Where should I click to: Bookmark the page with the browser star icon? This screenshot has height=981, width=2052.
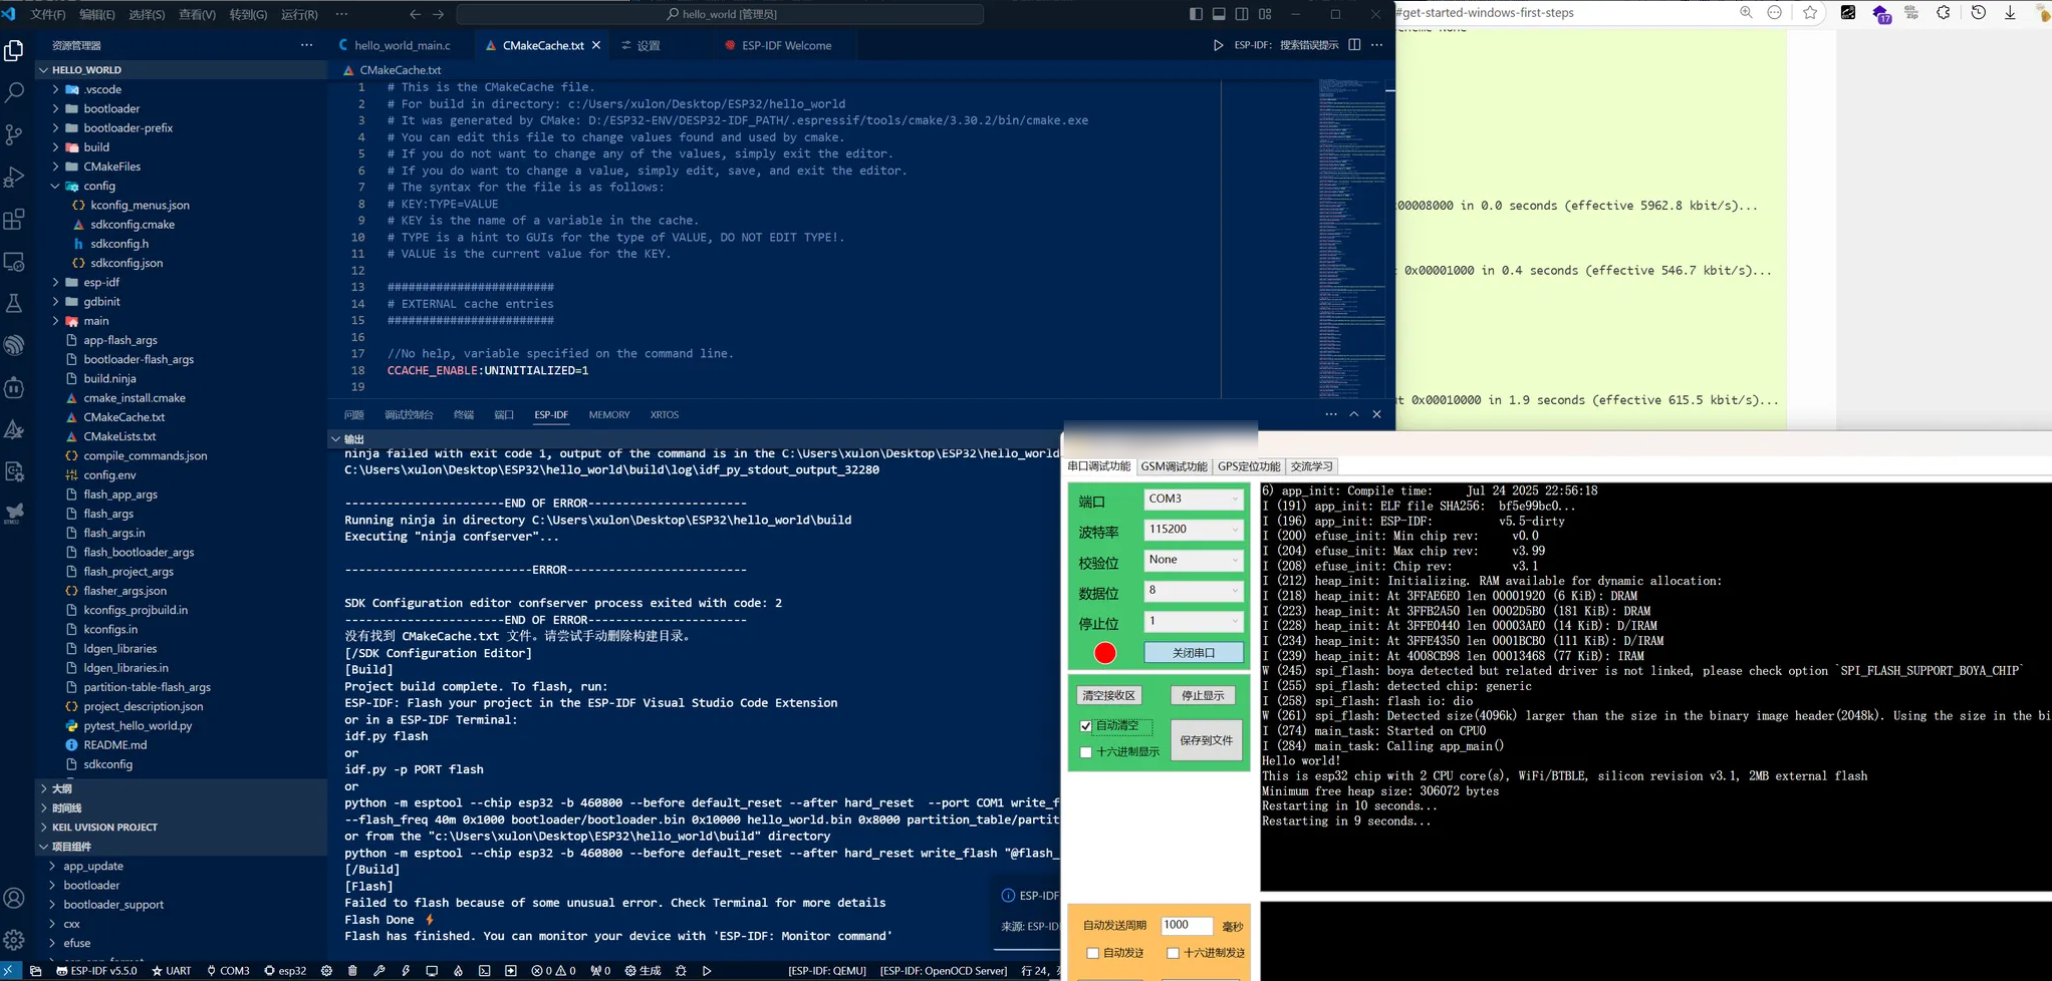click(1810, 13)
